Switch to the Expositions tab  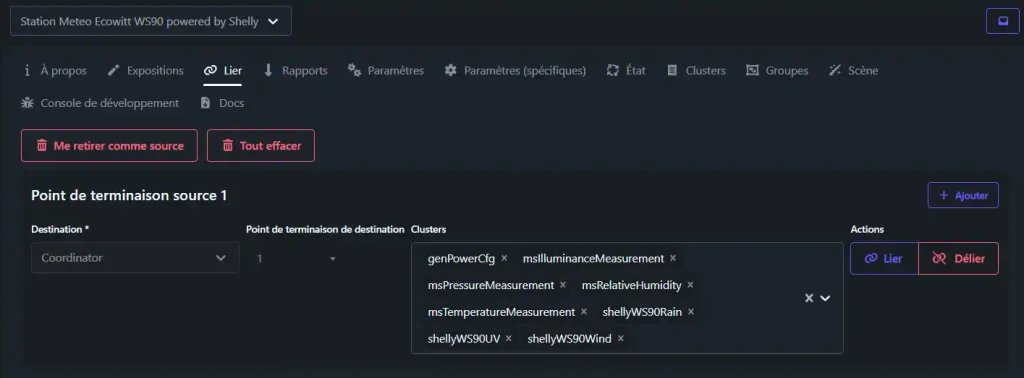(145, 71)
